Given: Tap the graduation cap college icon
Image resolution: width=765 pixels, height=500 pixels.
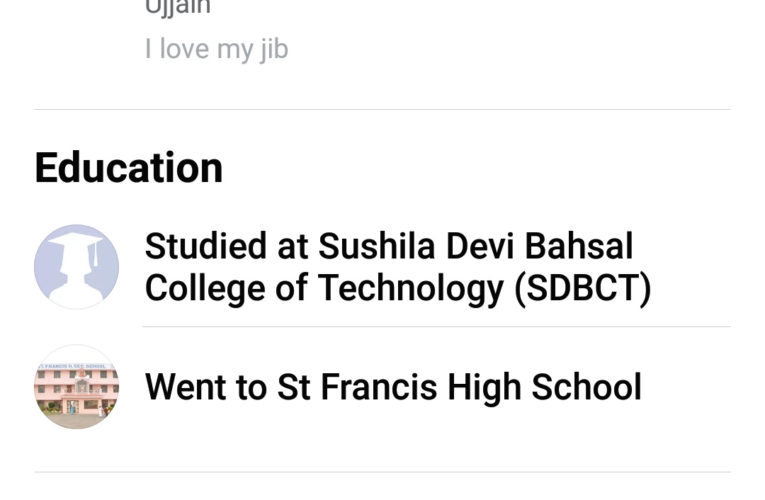Looking at the screenshot, I should click(76, 266).
